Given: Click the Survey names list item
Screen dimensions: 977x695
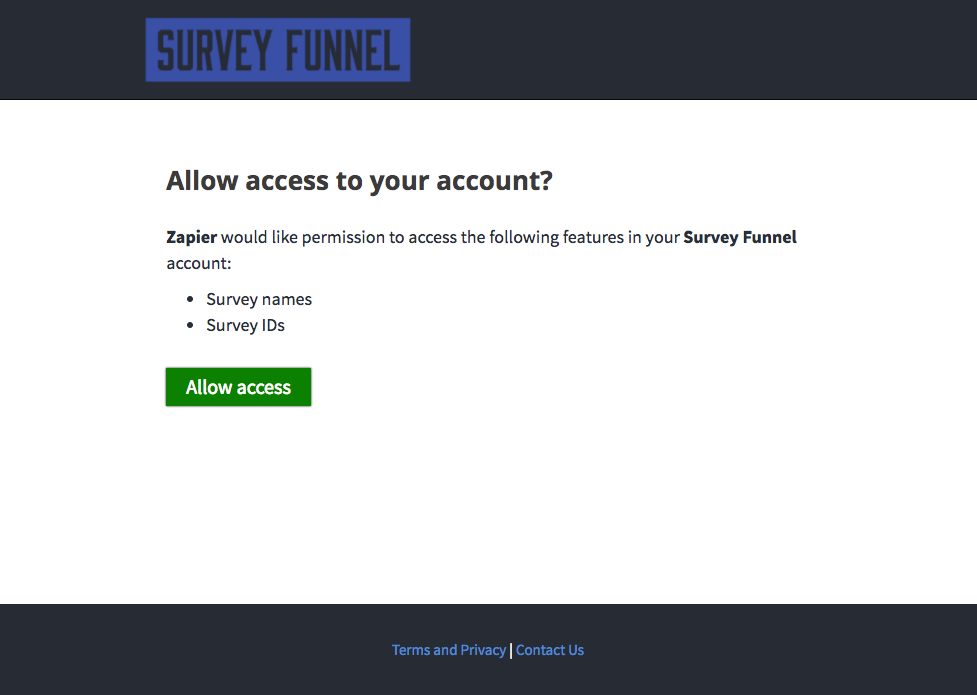Looking at the screenshot, I should click(x=259, y=299).
